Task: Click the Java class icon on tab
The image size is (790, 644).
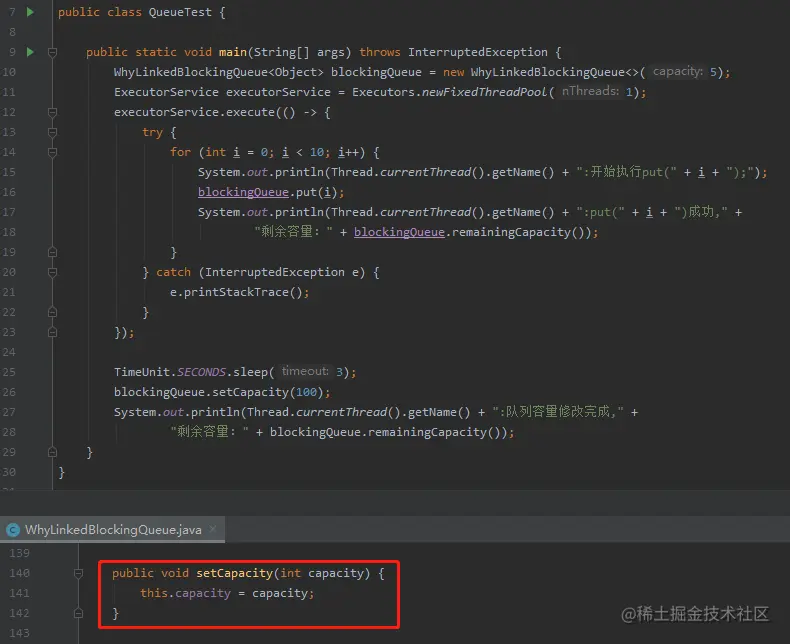Action: point(13,530)
